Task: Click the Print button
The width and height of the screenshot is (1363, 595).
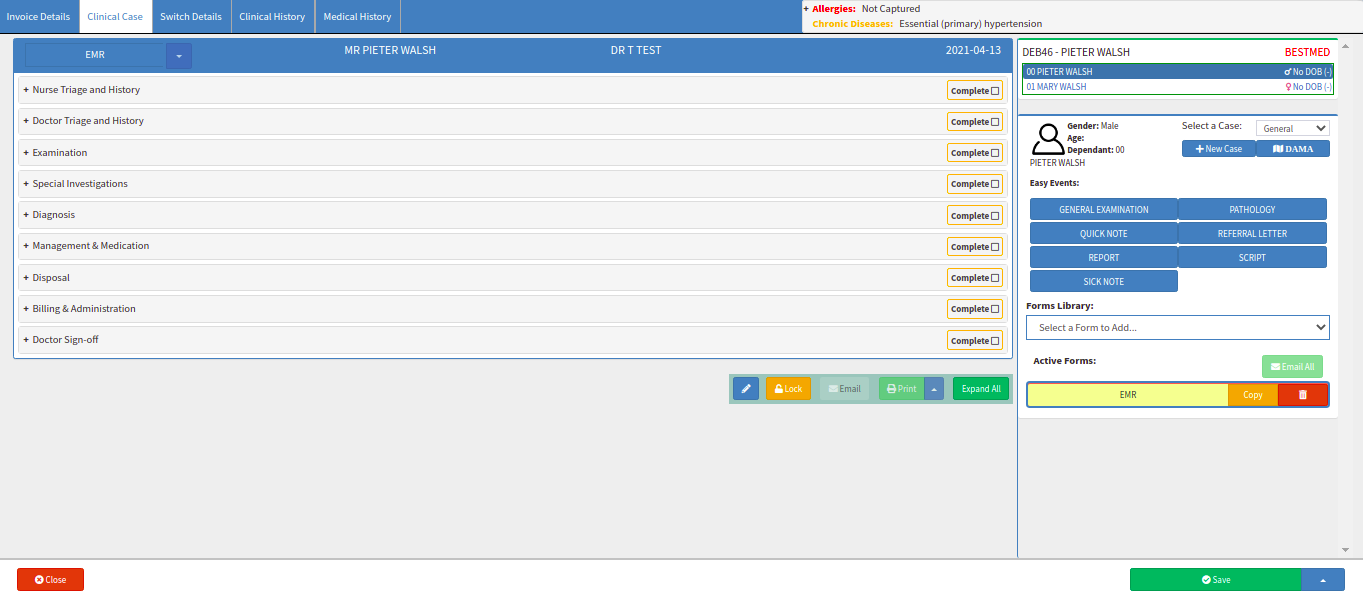Action: coord(901,389)
